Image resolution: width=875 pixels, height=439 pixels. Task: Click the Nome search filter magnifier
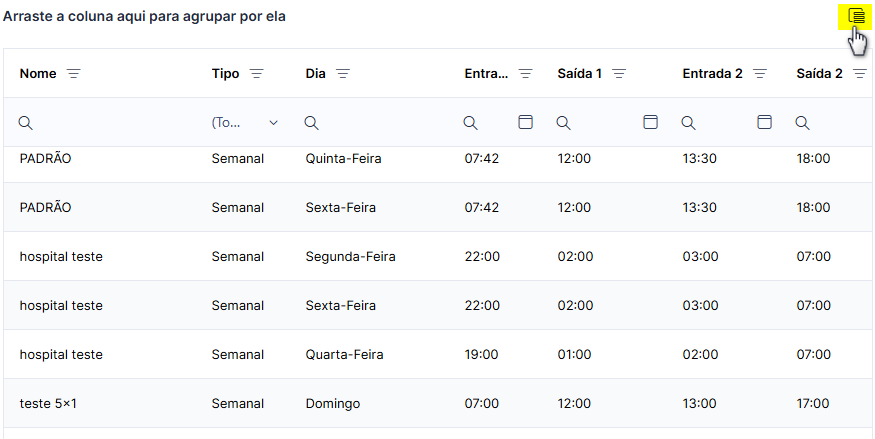[26, 123]
